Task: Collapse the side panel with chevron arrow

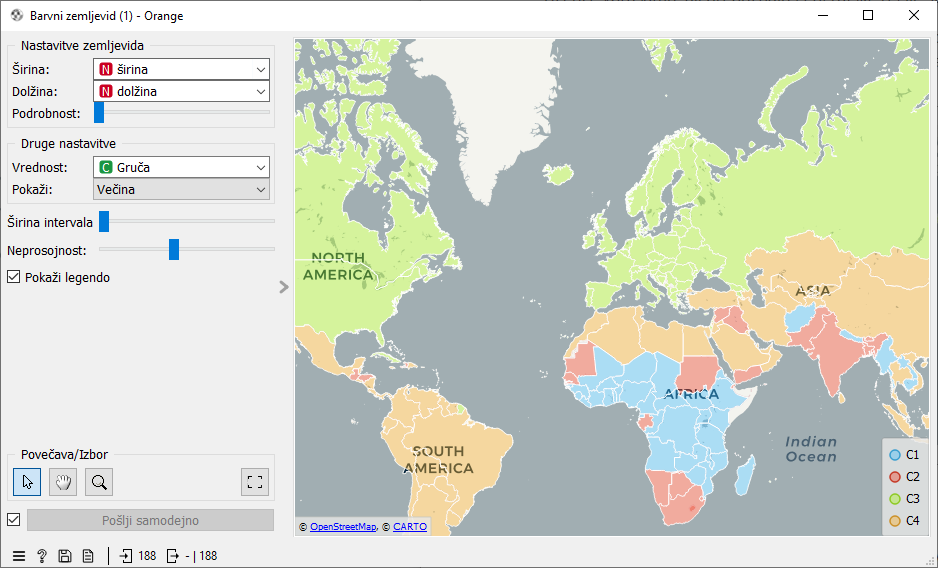Action: 284,287
